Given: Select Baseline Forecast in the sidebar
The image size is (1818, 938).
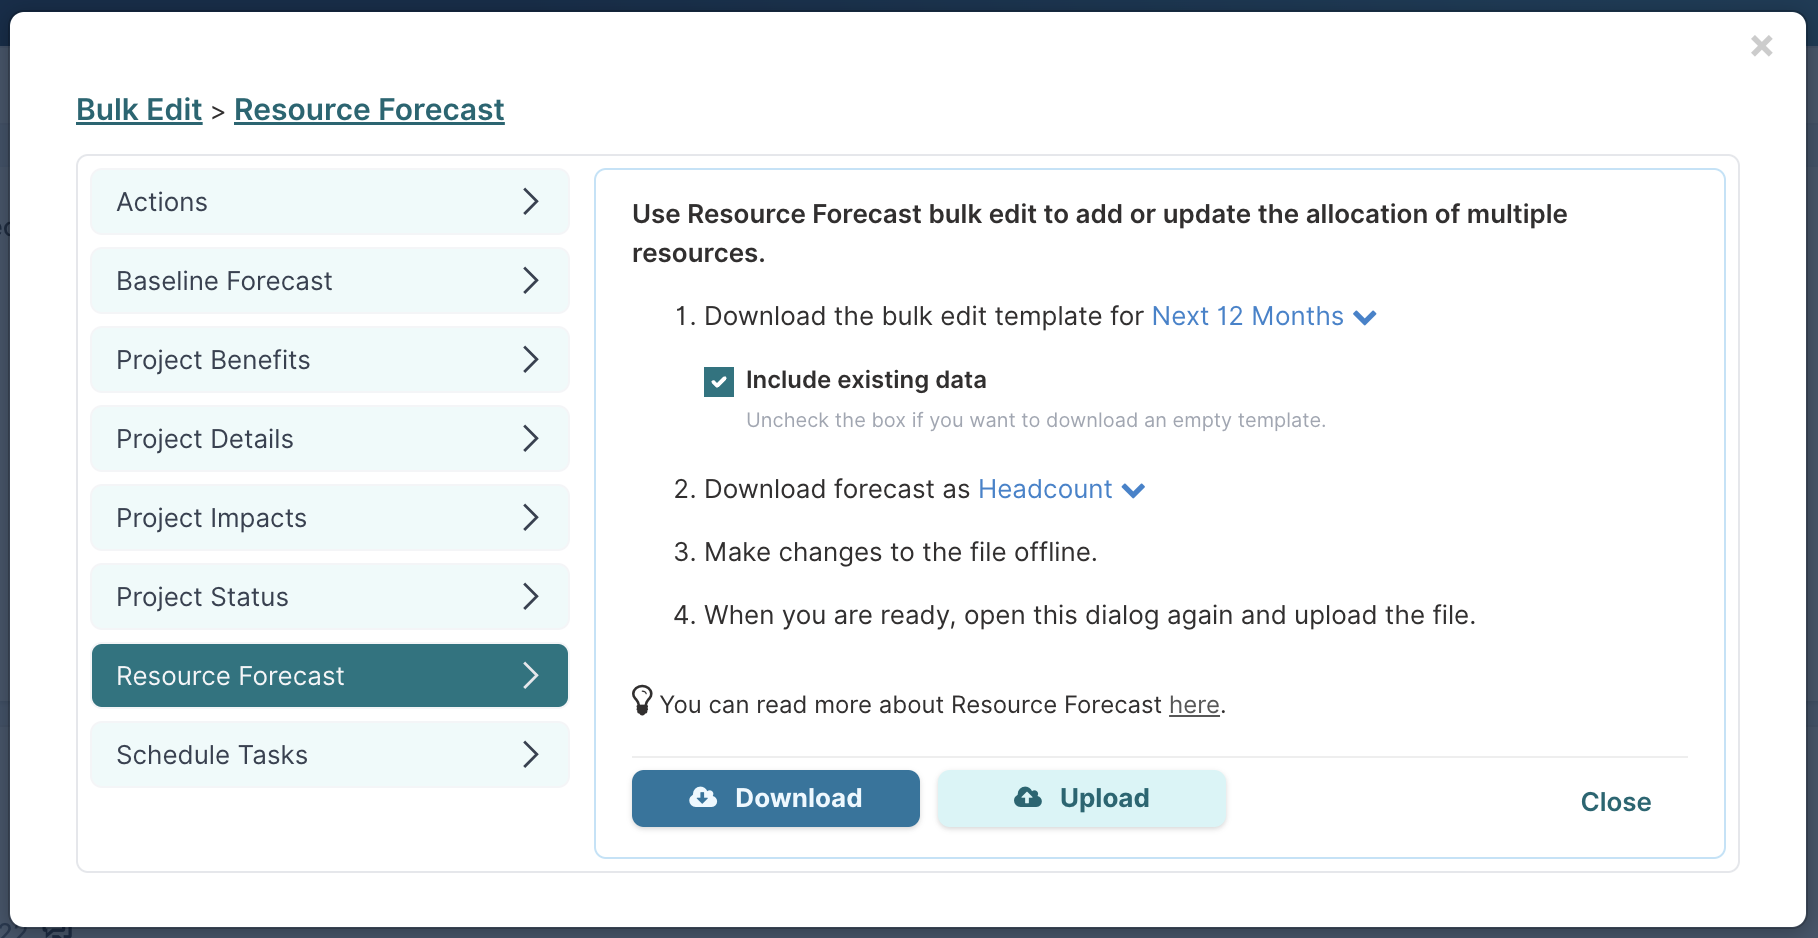Looking at the screenshot, I should pos(330,280).
